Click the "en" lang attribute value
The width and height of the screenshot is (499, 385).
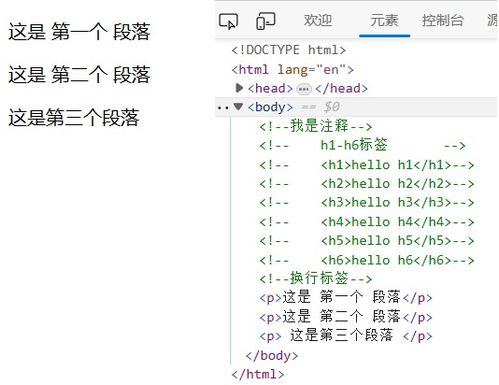tap(331, 69)
